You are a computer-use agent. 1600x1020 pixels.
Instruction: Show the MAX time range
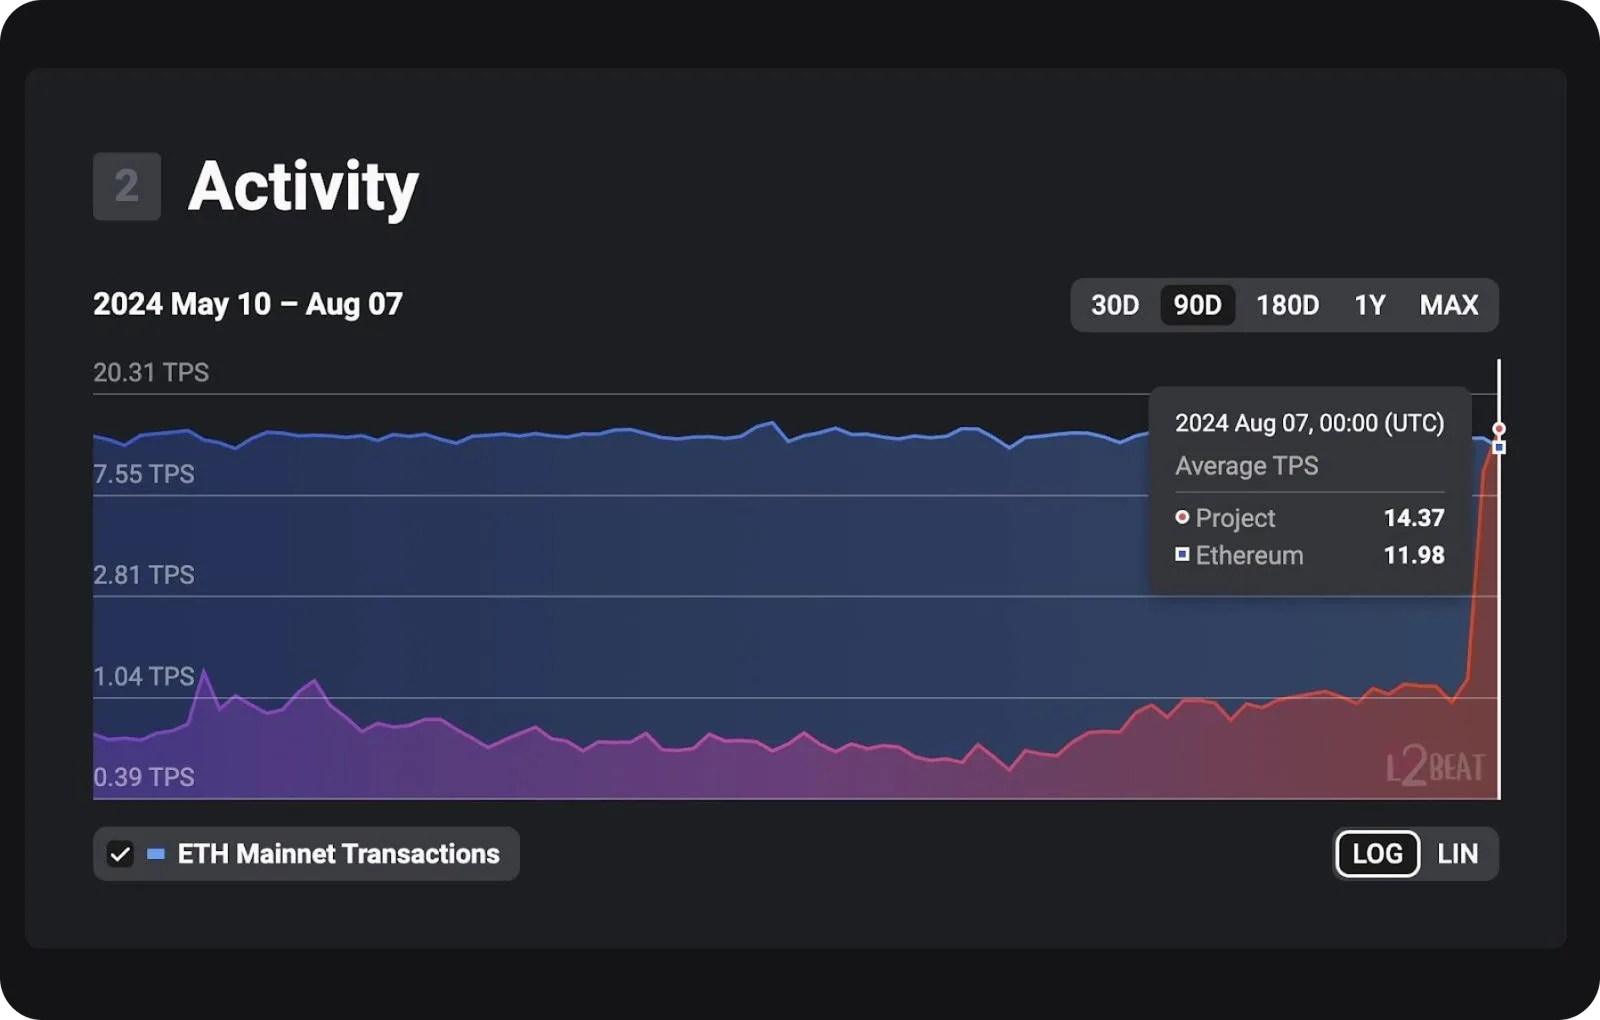tap(1448, 305)
